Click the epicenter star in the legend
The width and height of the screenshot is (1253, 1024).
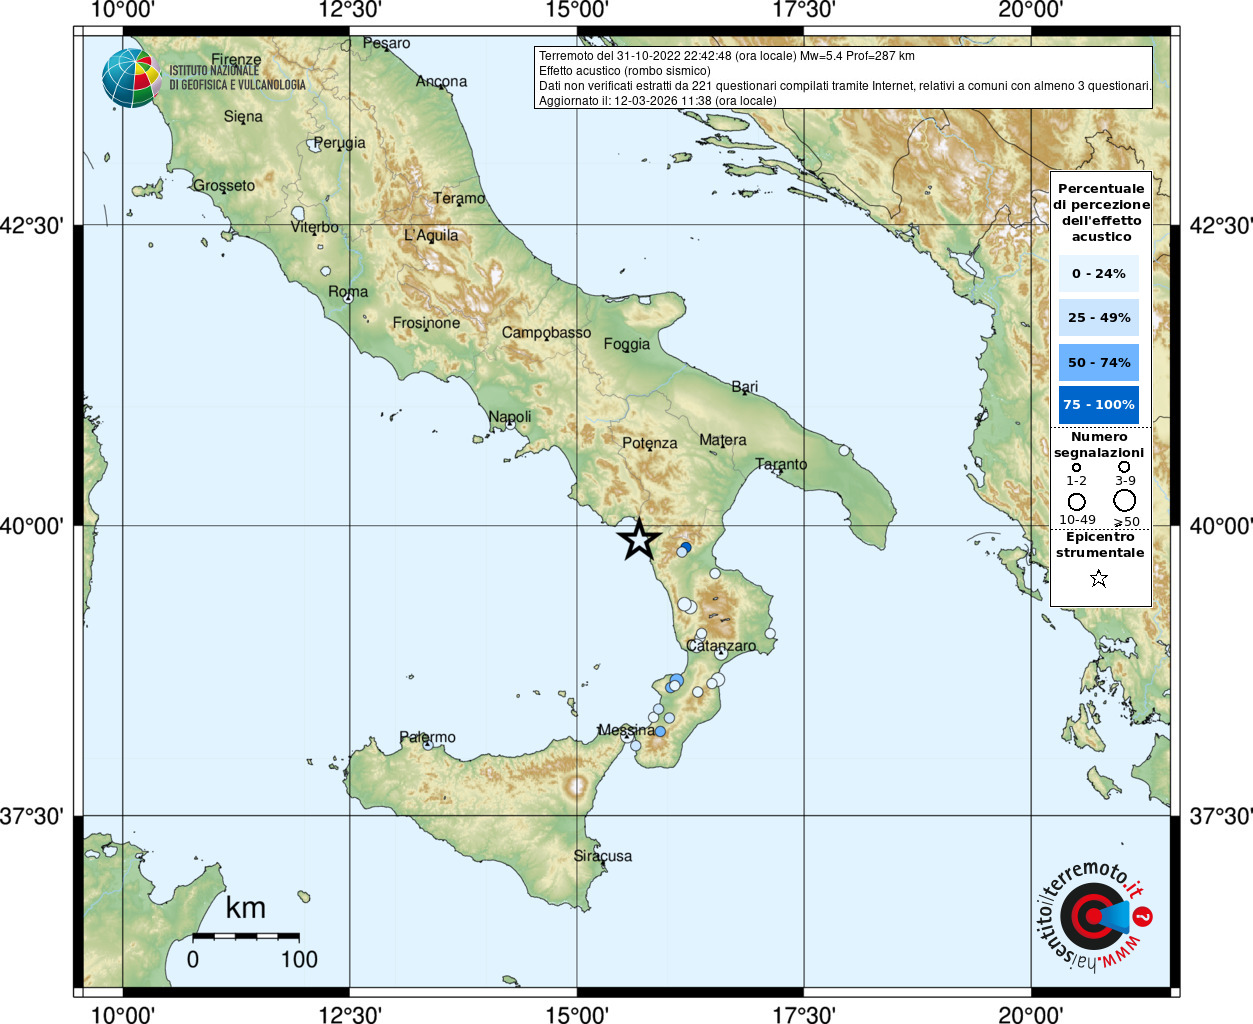tap(1099, 578)
